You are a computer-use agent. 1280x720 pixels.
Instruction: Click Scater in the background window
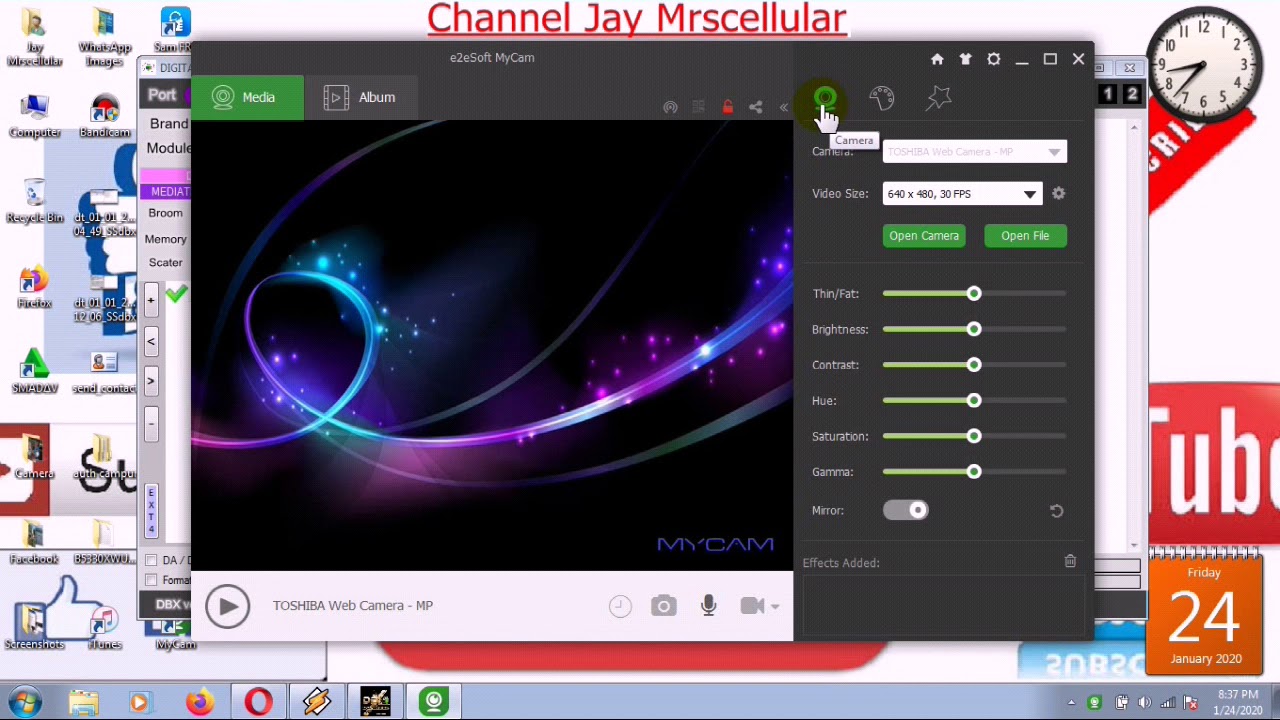[x=166, y=262]
